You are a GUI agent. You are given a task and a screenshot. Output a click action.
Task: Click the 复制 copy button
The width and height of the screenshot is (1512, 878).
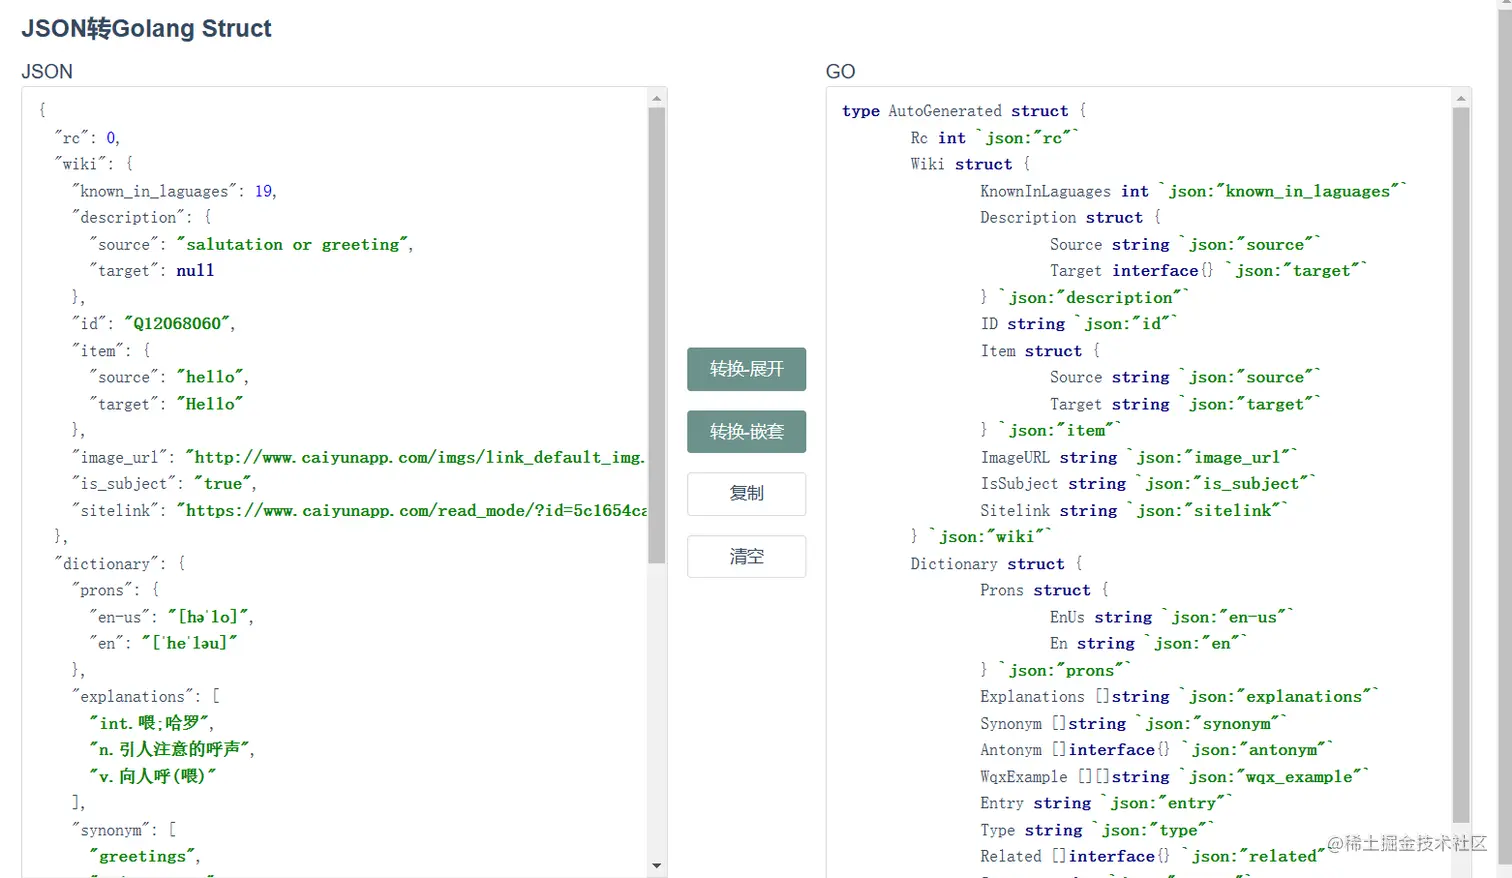click(746, 494)
